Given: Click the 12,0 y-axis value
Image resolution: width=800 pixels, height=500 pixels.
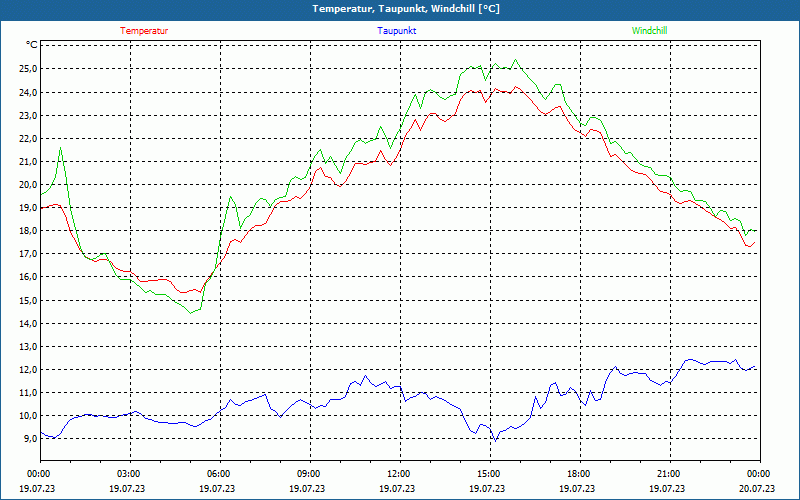Looking at the screenshot, I should (29, 369).
